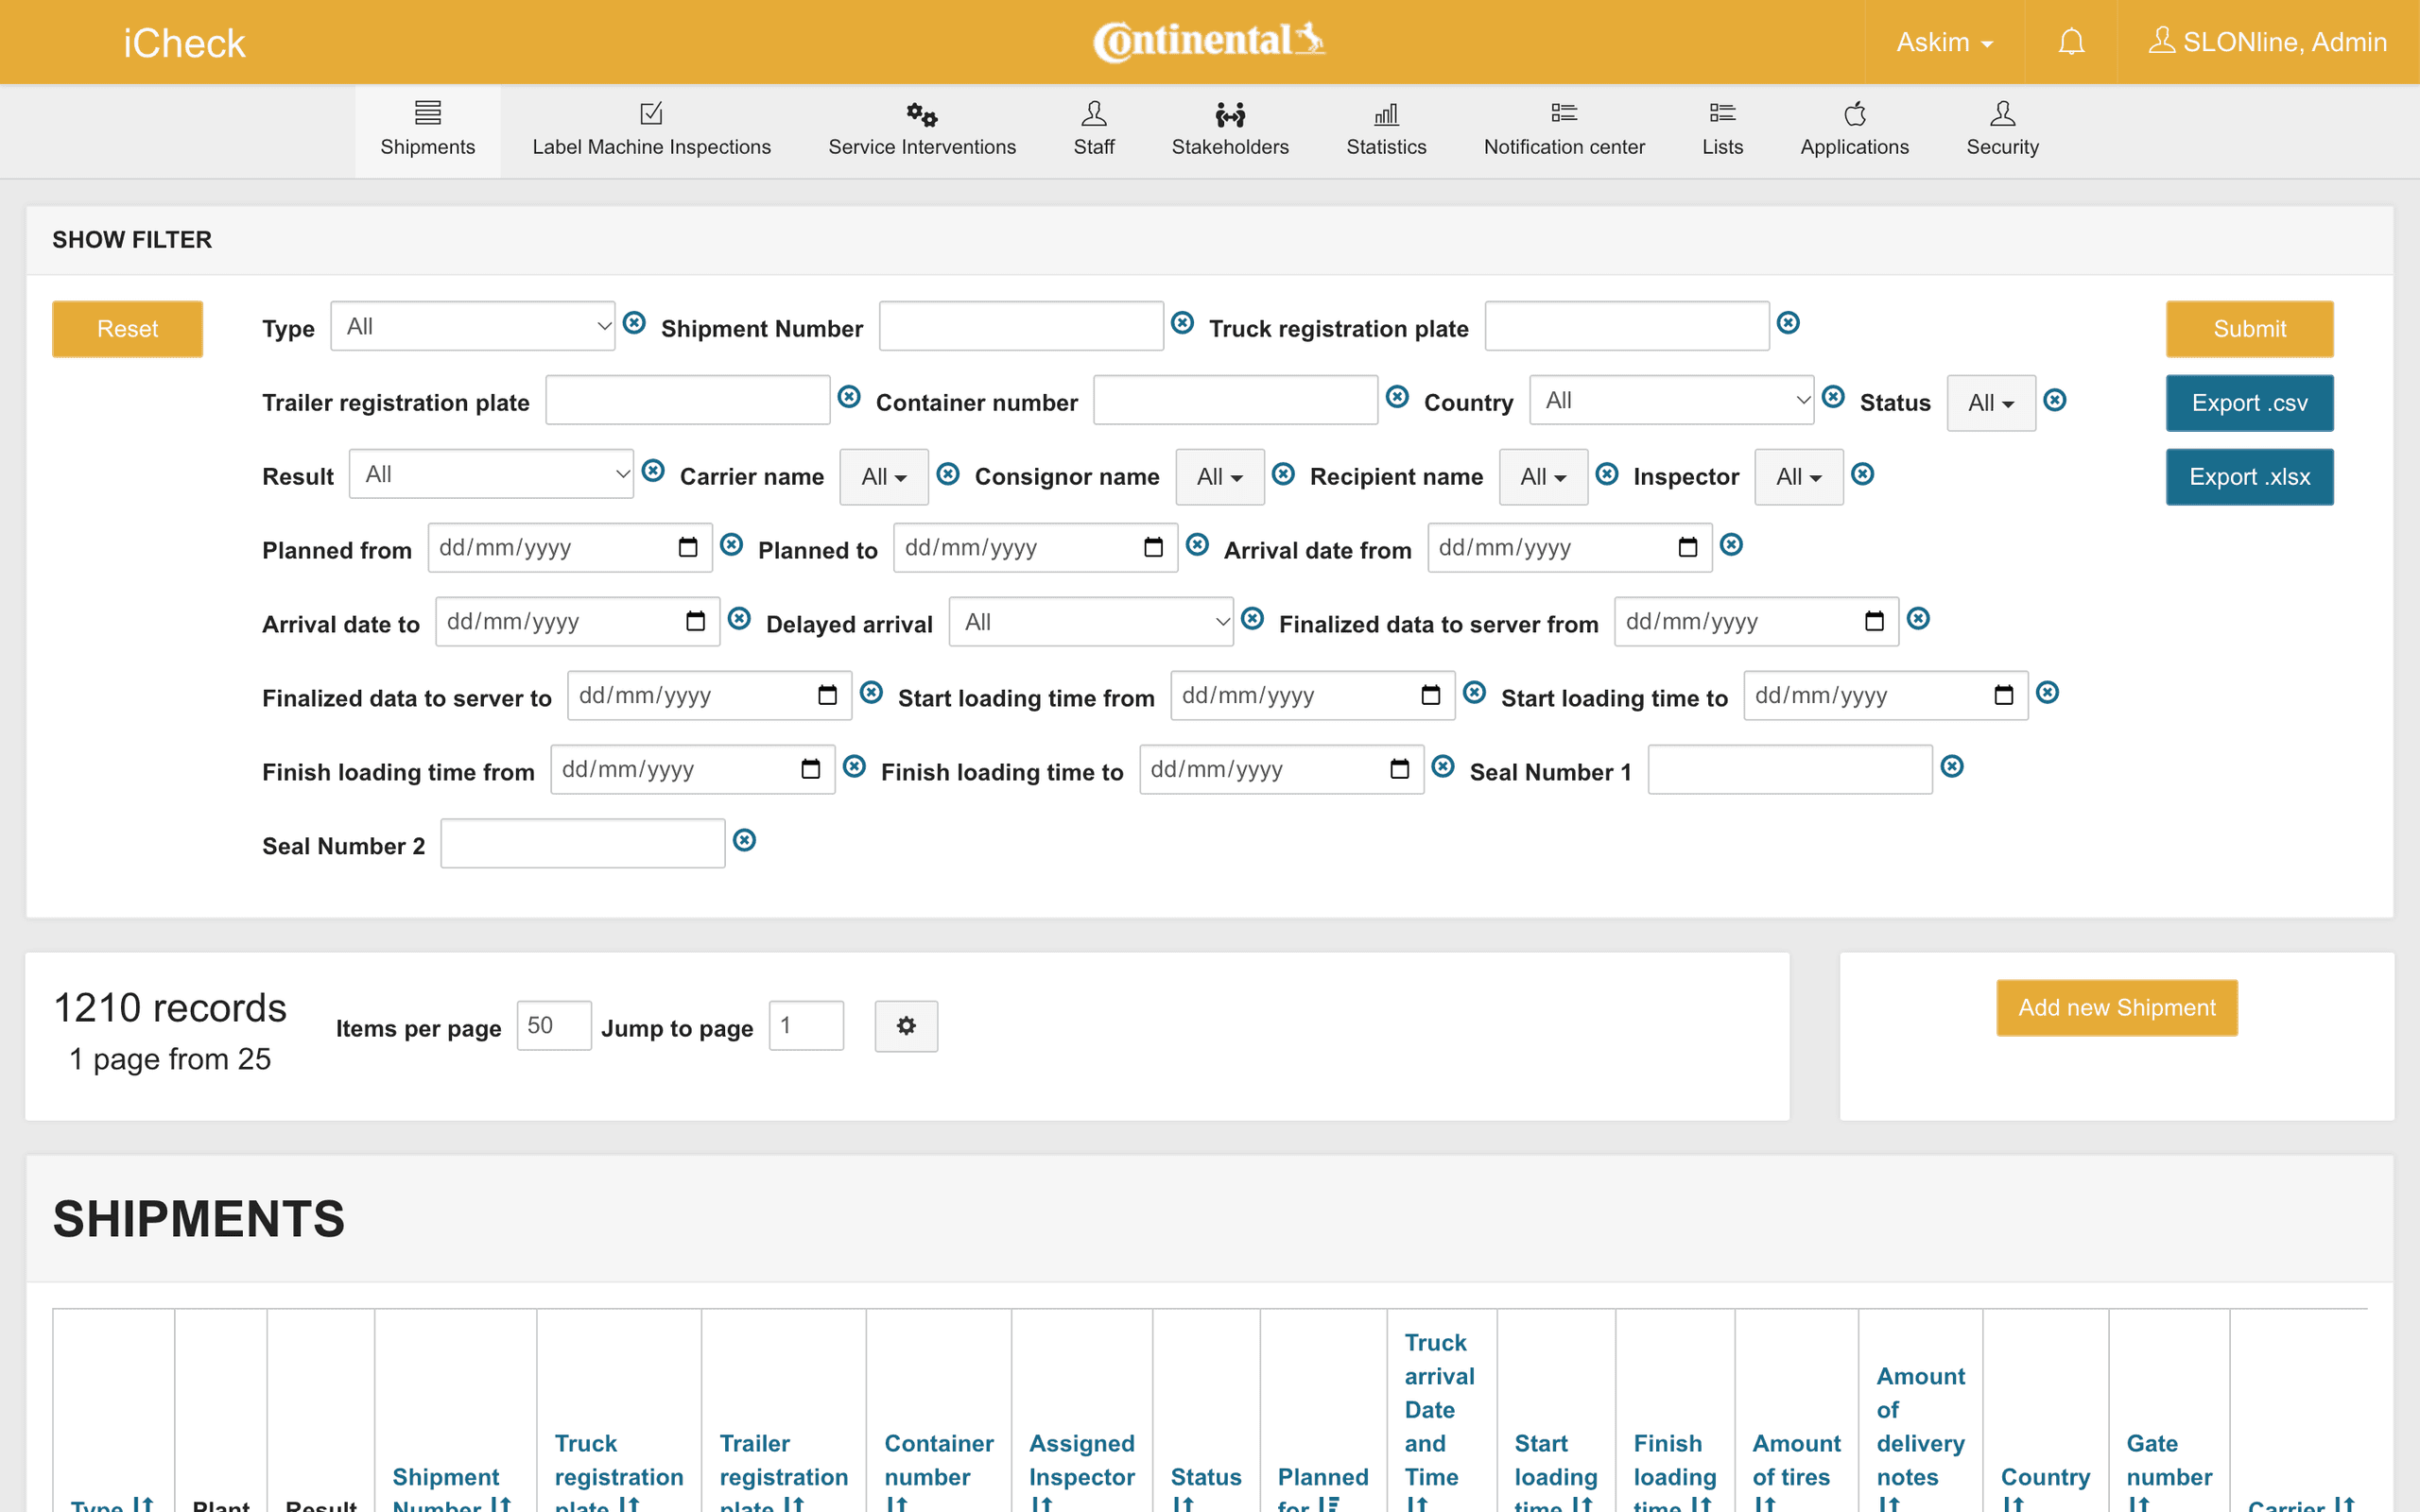Sort by Shipment Number column arrows
This screenshot has width=2420, height=1512.
click(500, 1505)
